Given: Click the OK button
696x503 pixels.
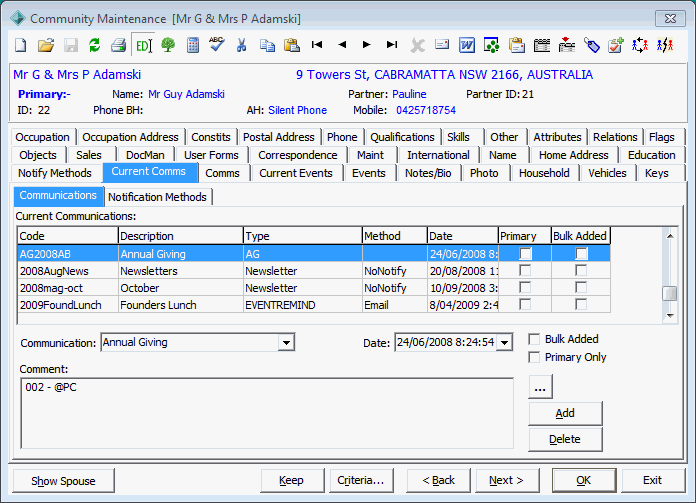Looking at the screenshot, I should click(584, 480).
